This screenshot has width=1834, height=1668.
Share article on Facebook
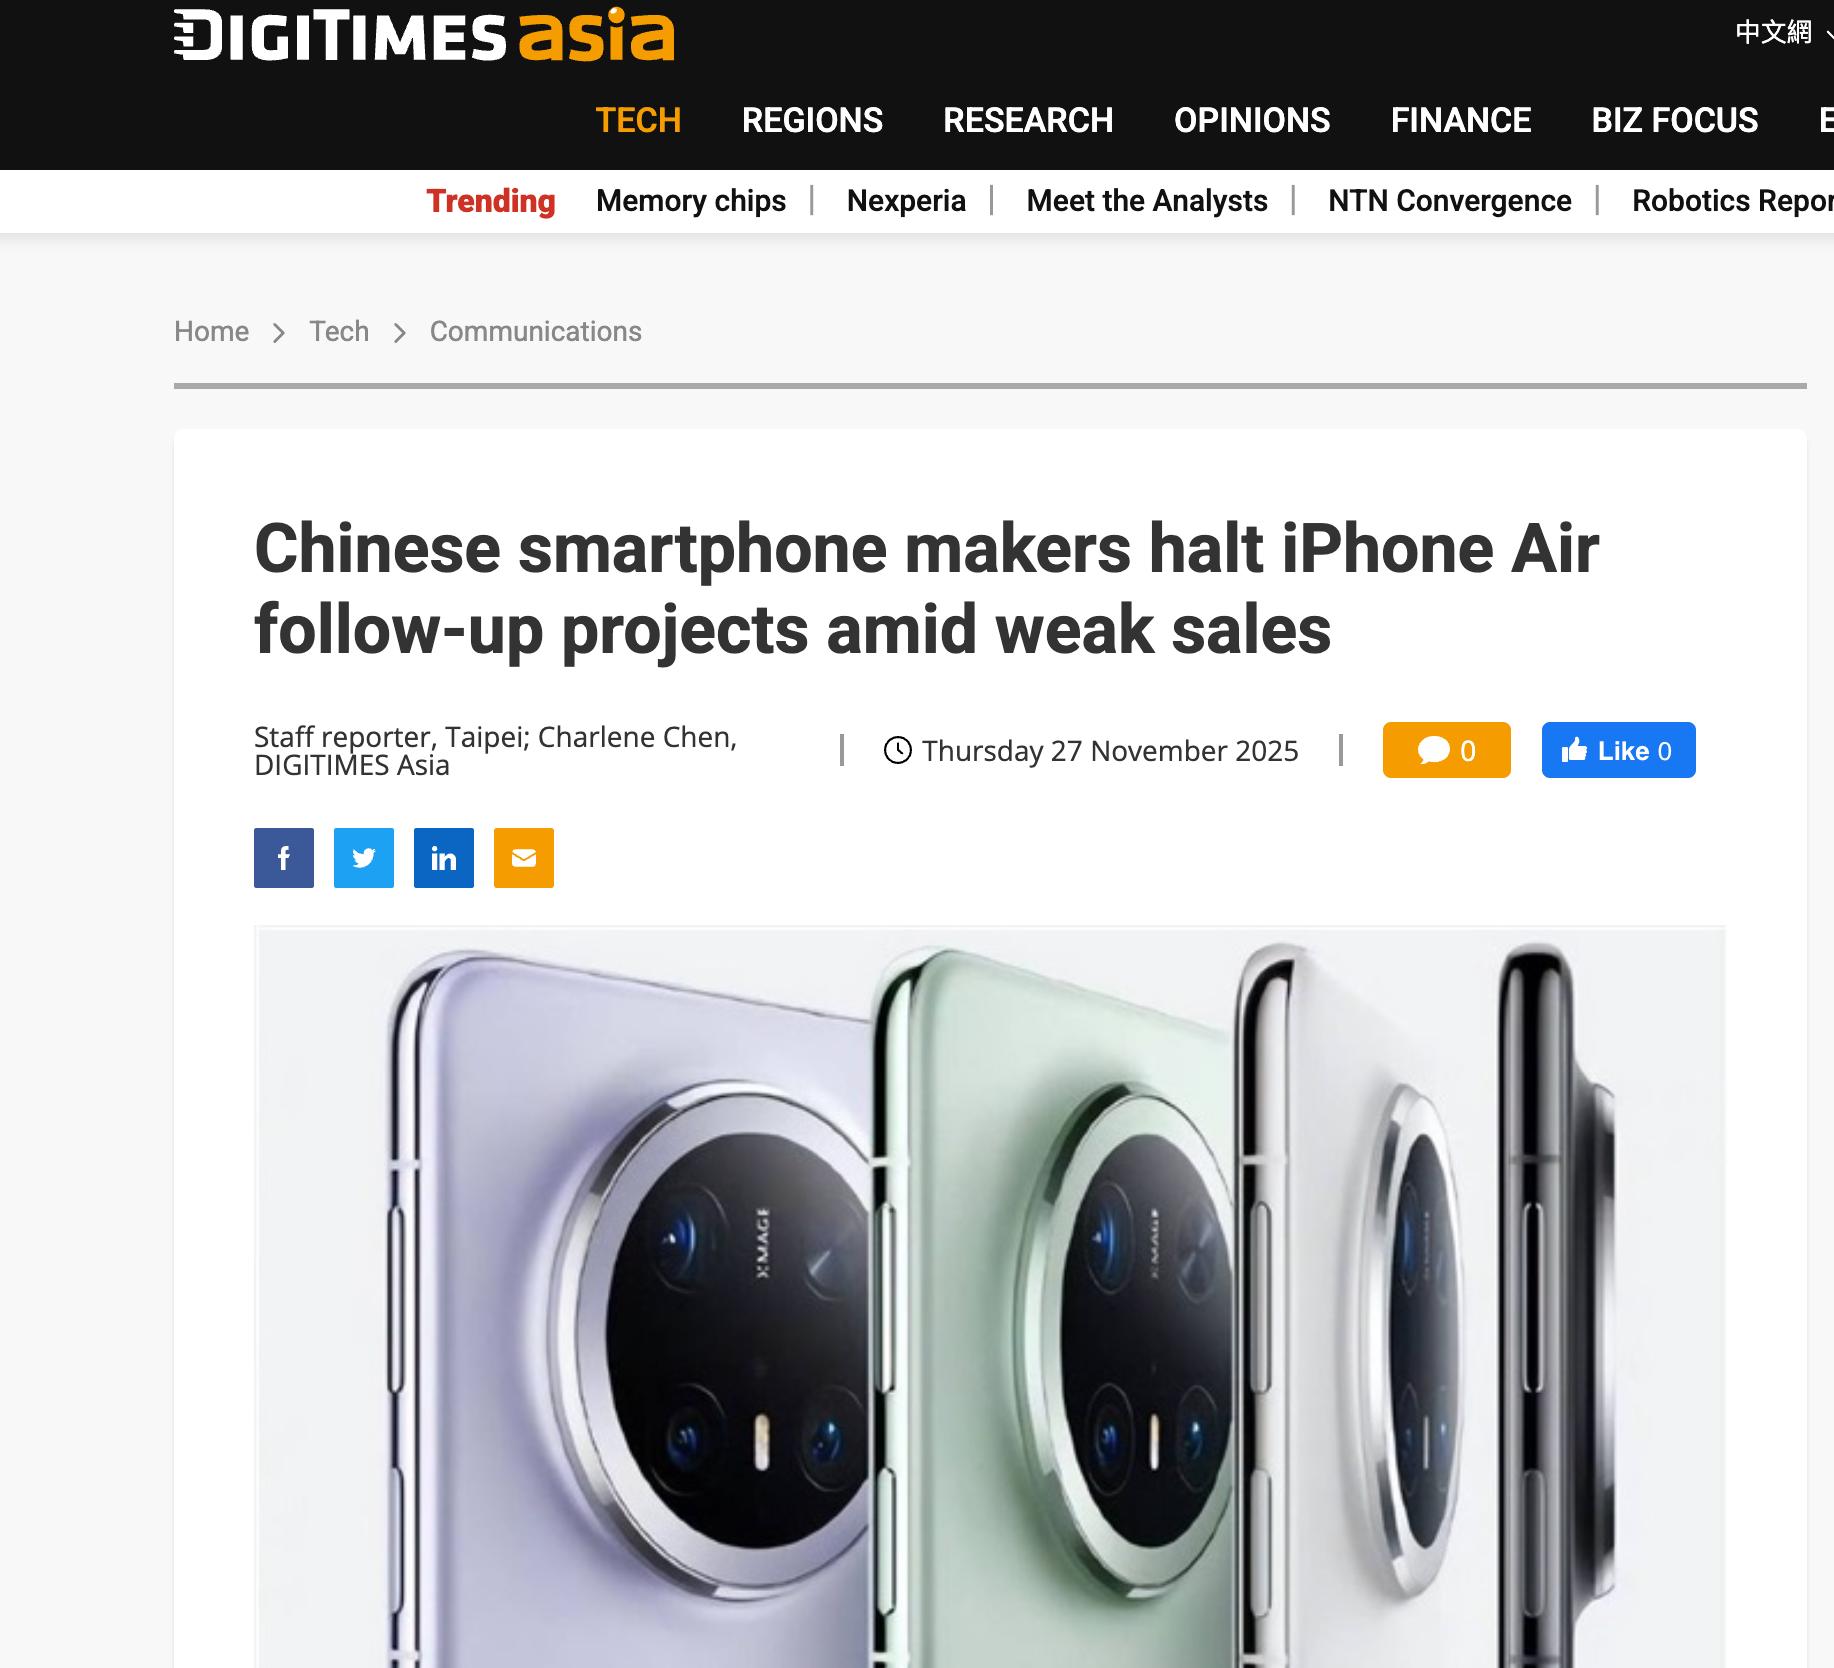point(284,858)
